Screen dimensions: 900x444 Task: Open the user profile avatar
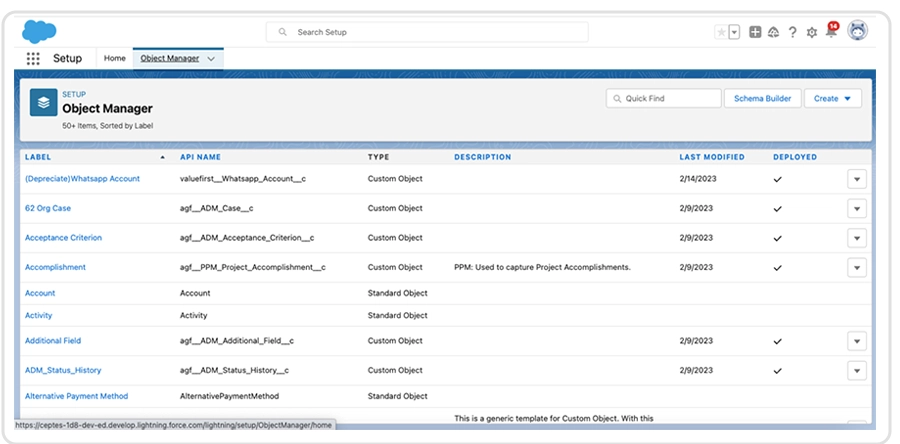857,31
